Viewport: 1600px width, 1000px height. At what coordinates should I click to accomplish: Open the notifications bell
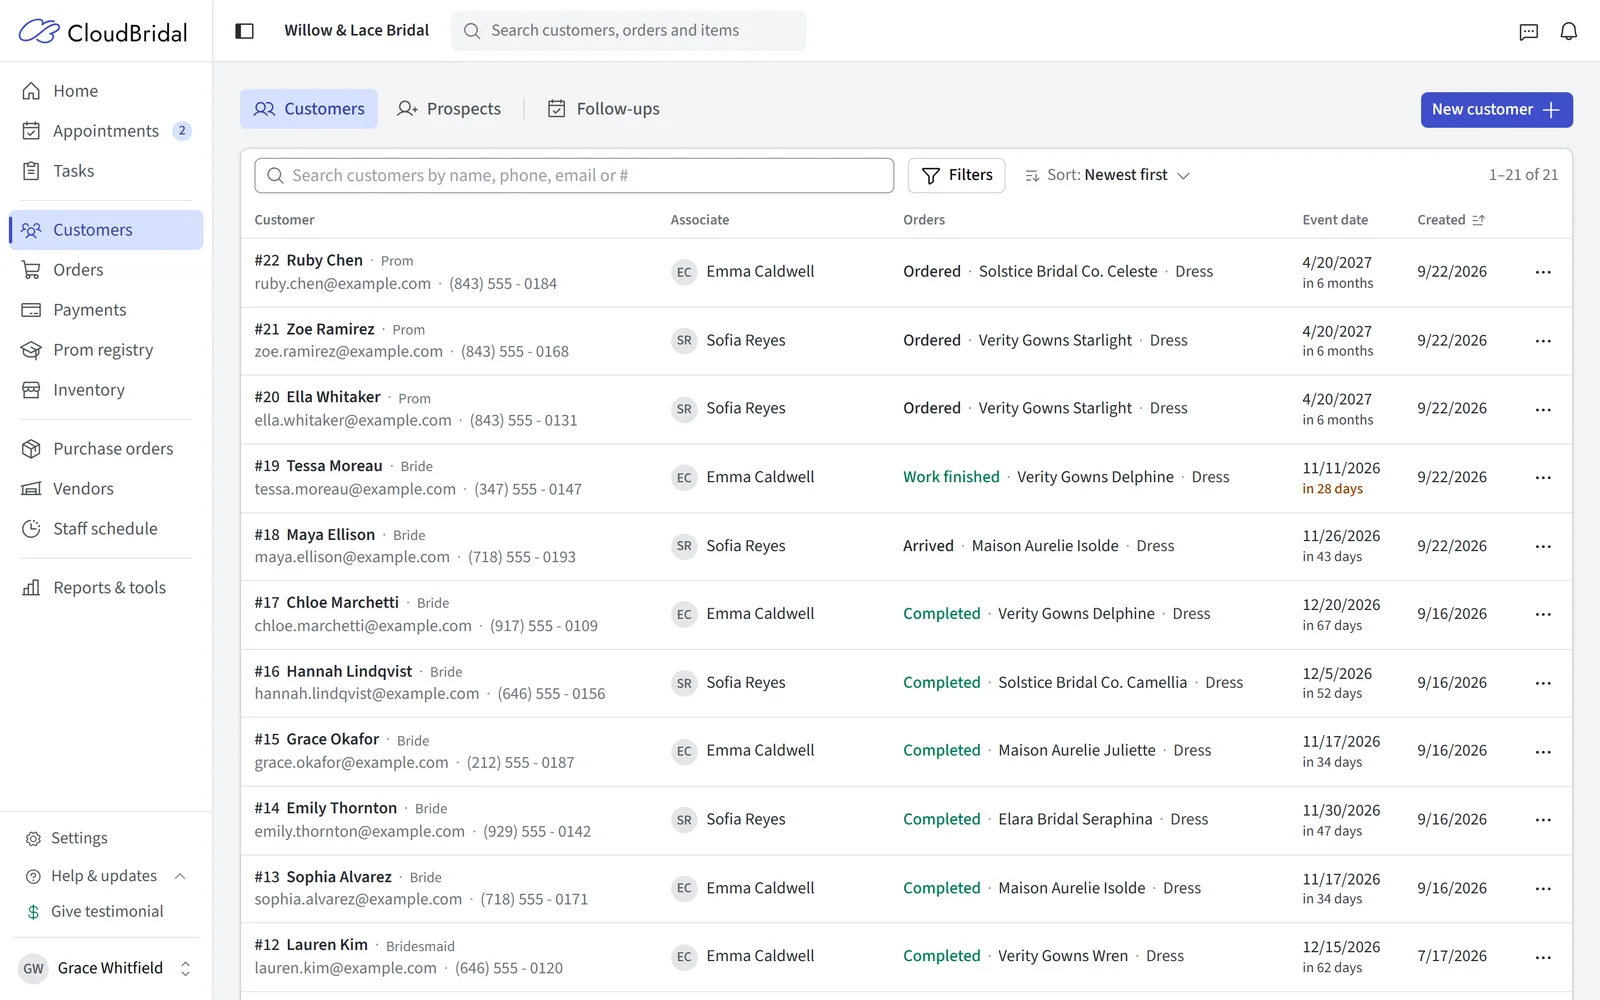pyautogui.click(x=1568, y=32)
